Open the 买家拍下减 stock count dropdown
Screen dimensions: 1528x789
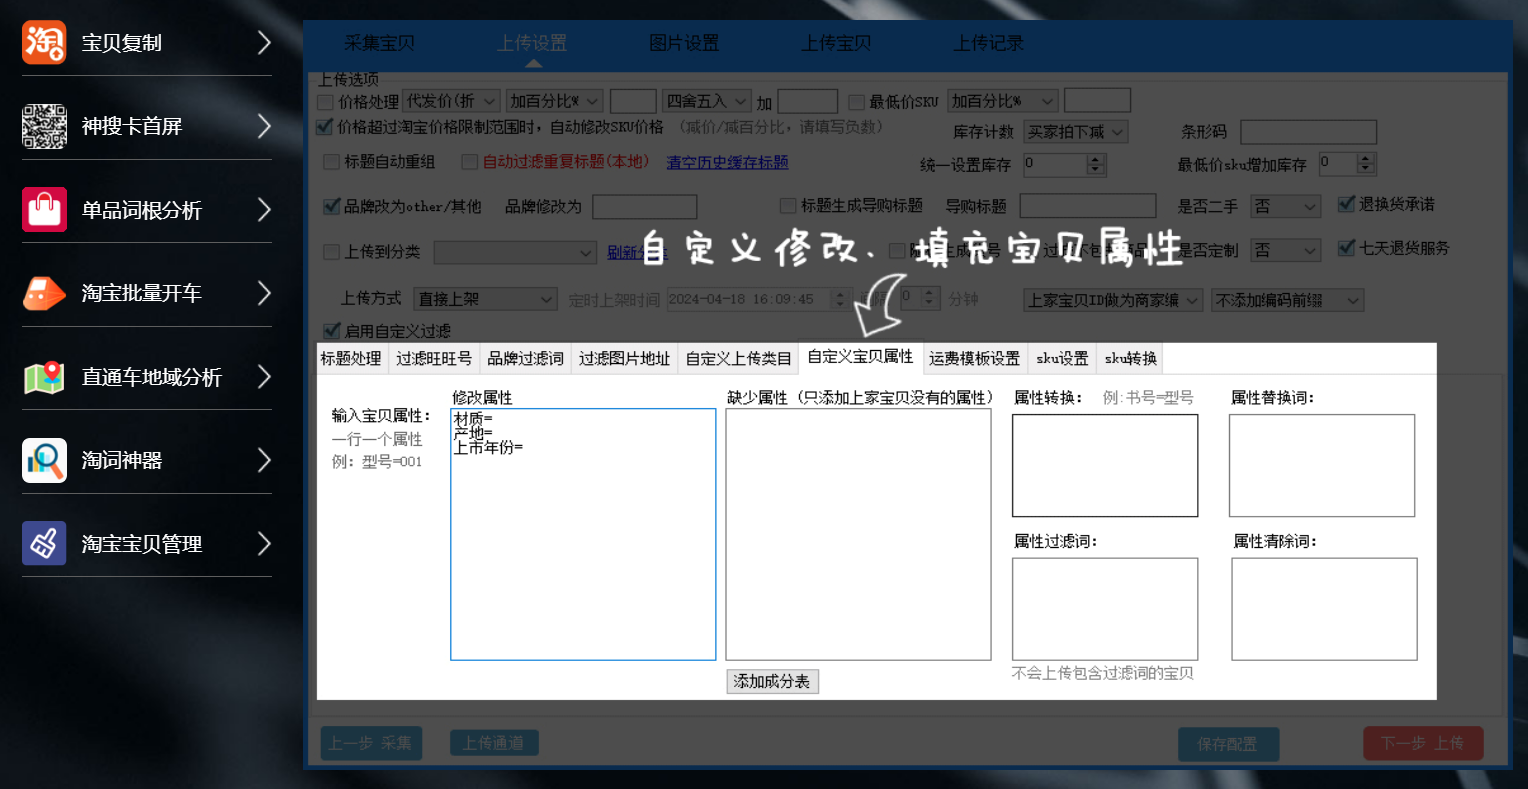[x=1076, y=132]
